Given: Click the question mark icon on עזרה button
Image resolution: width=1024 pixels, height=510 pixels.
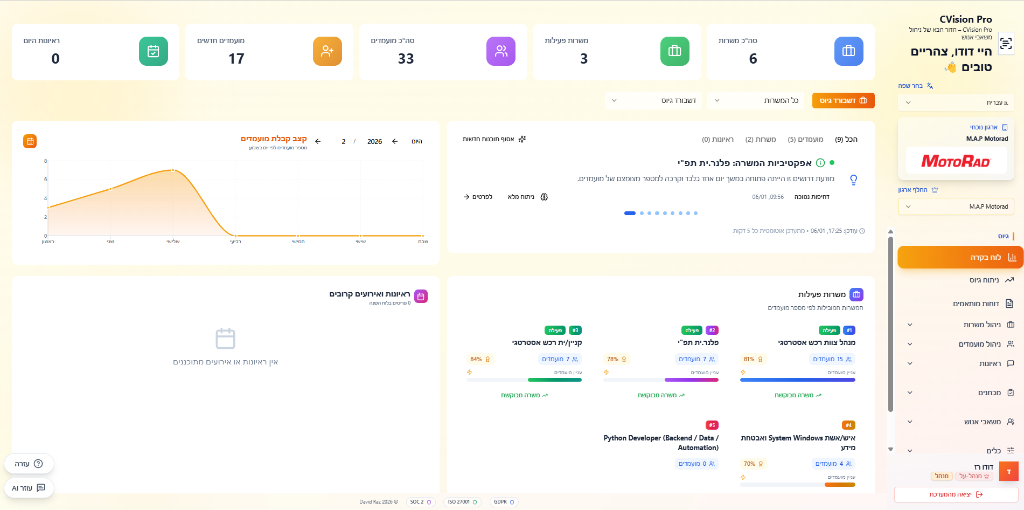Looking at the screenshot, I should tap(38, 464).
